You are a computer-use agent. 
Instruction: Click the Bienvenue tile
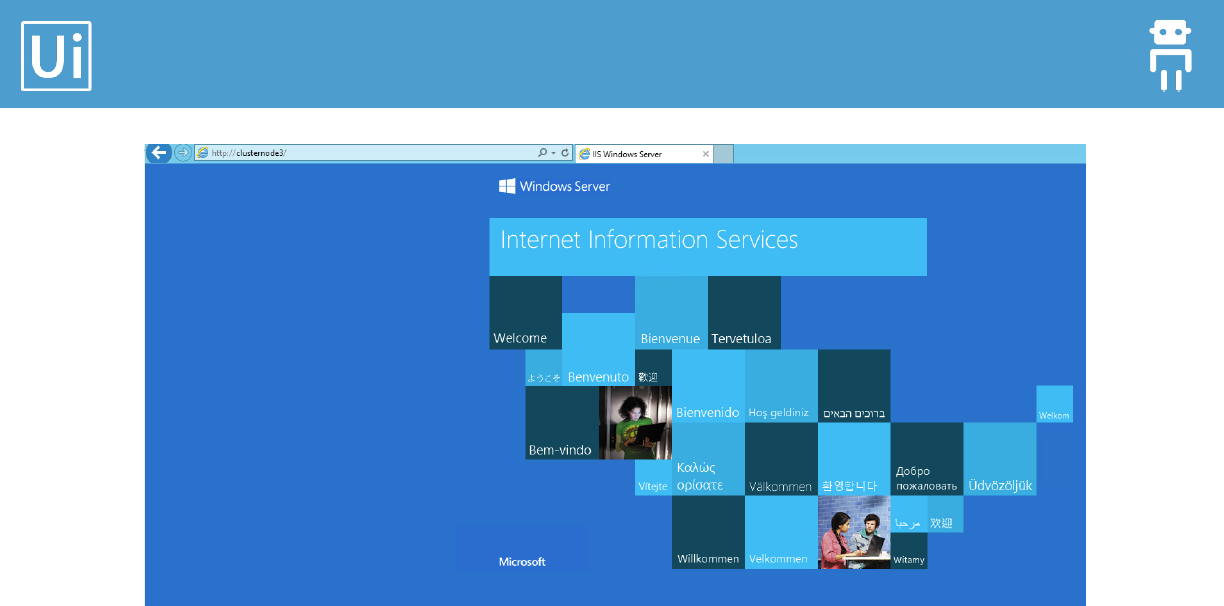pyautogui.click(x=671, y=313)
